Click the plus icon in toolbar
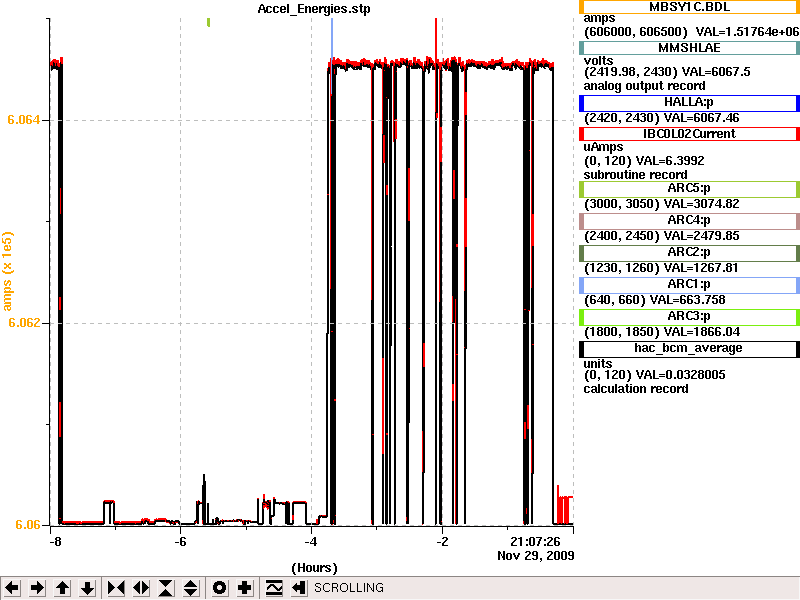The image size is (800, 600). (x=244, y=588)
